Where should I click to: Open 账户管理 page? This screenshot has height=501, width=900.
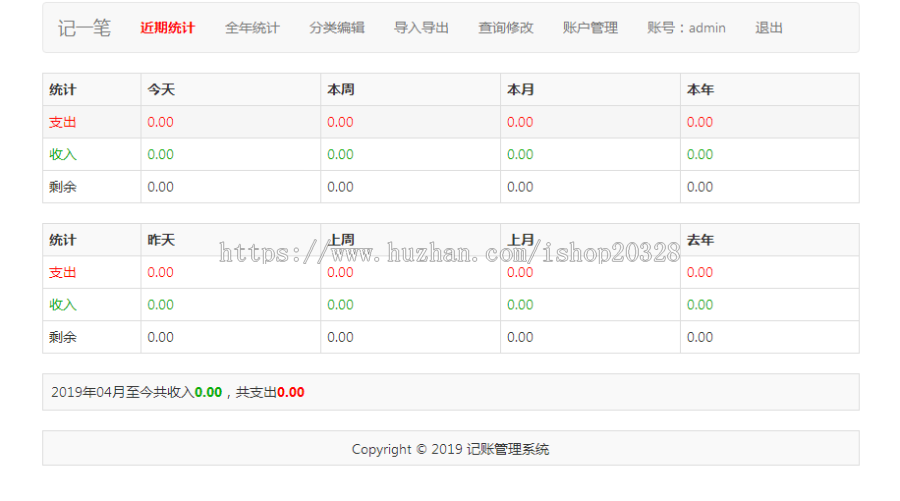click(590, 28)
